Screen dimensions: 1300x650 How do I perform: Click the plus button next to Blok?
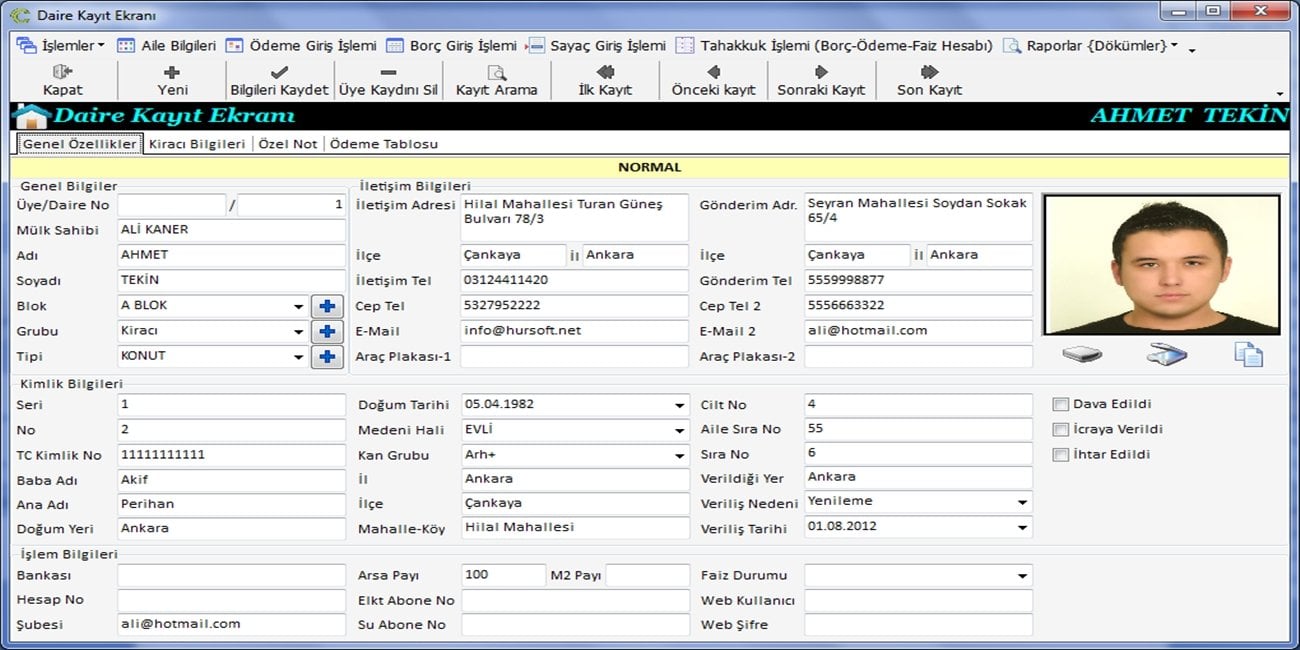[326, 306]
